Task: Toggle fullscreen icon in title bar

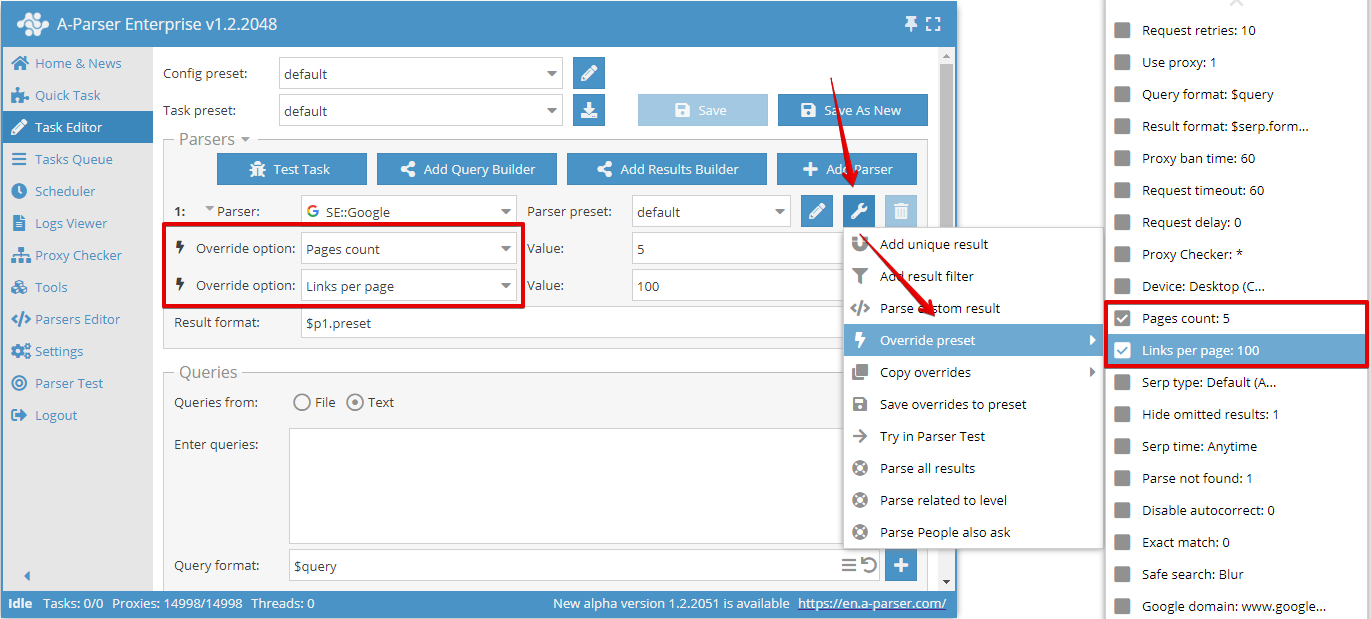Action: click(x=933, y=24)
